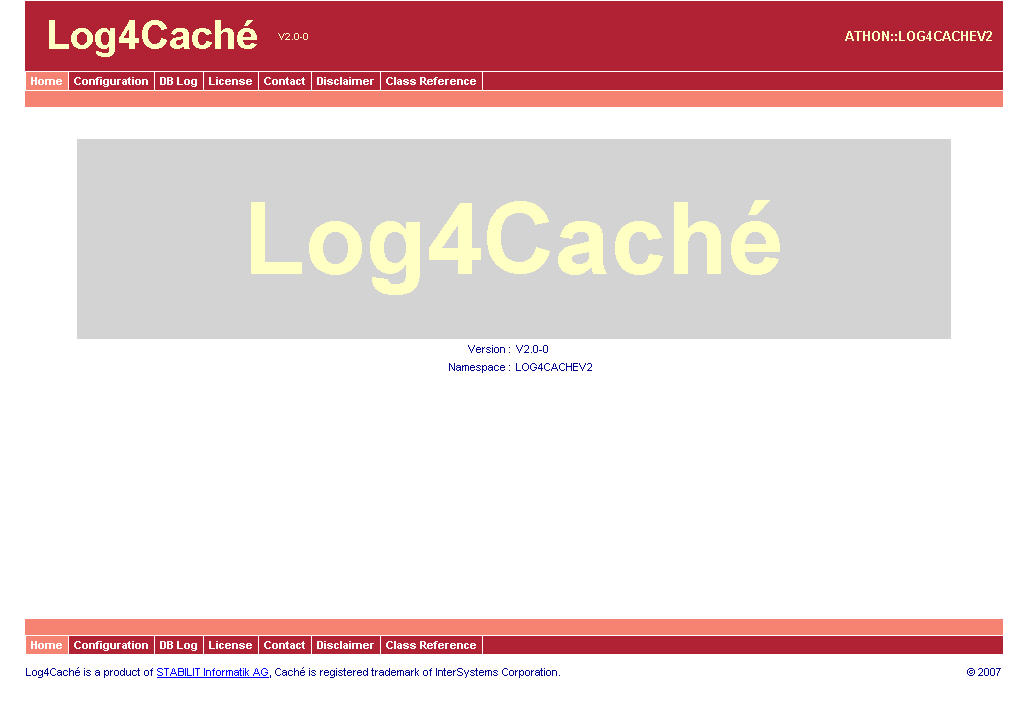Image resolution: width=1029 pixels, height=712 pixels.
Task: Select License in the footer navigation bar
Action: click(230, 645)
